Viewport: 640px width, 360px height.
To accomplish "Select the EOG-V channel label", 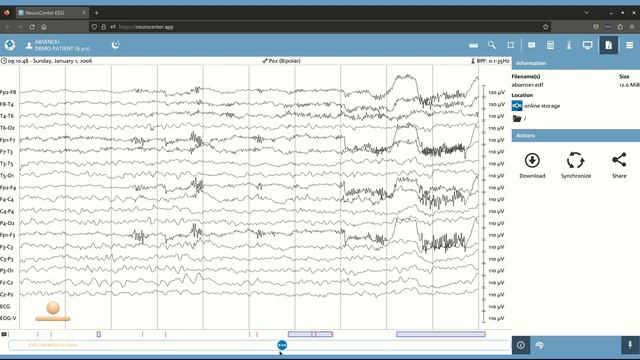I will click(8, 318).
